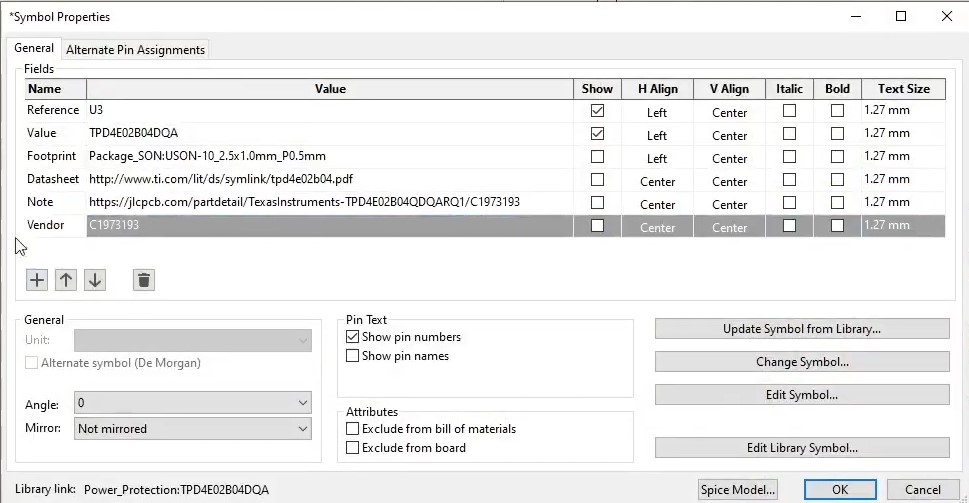Enable Show checkbox for Note row
This screenshot has width=969, height=503.
pos(597,202)
